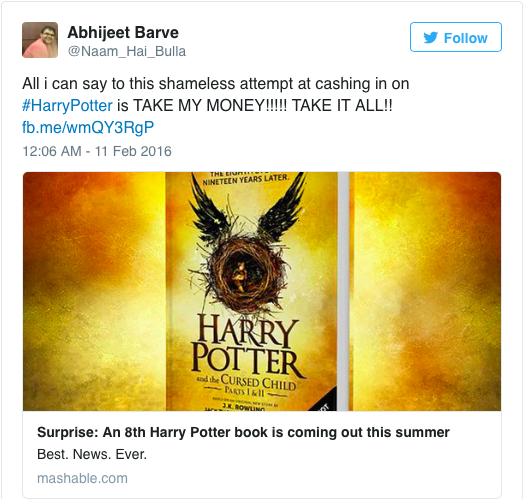
Task: Click the Twitter bird icon in Follow button
Action: coord(431,38)
